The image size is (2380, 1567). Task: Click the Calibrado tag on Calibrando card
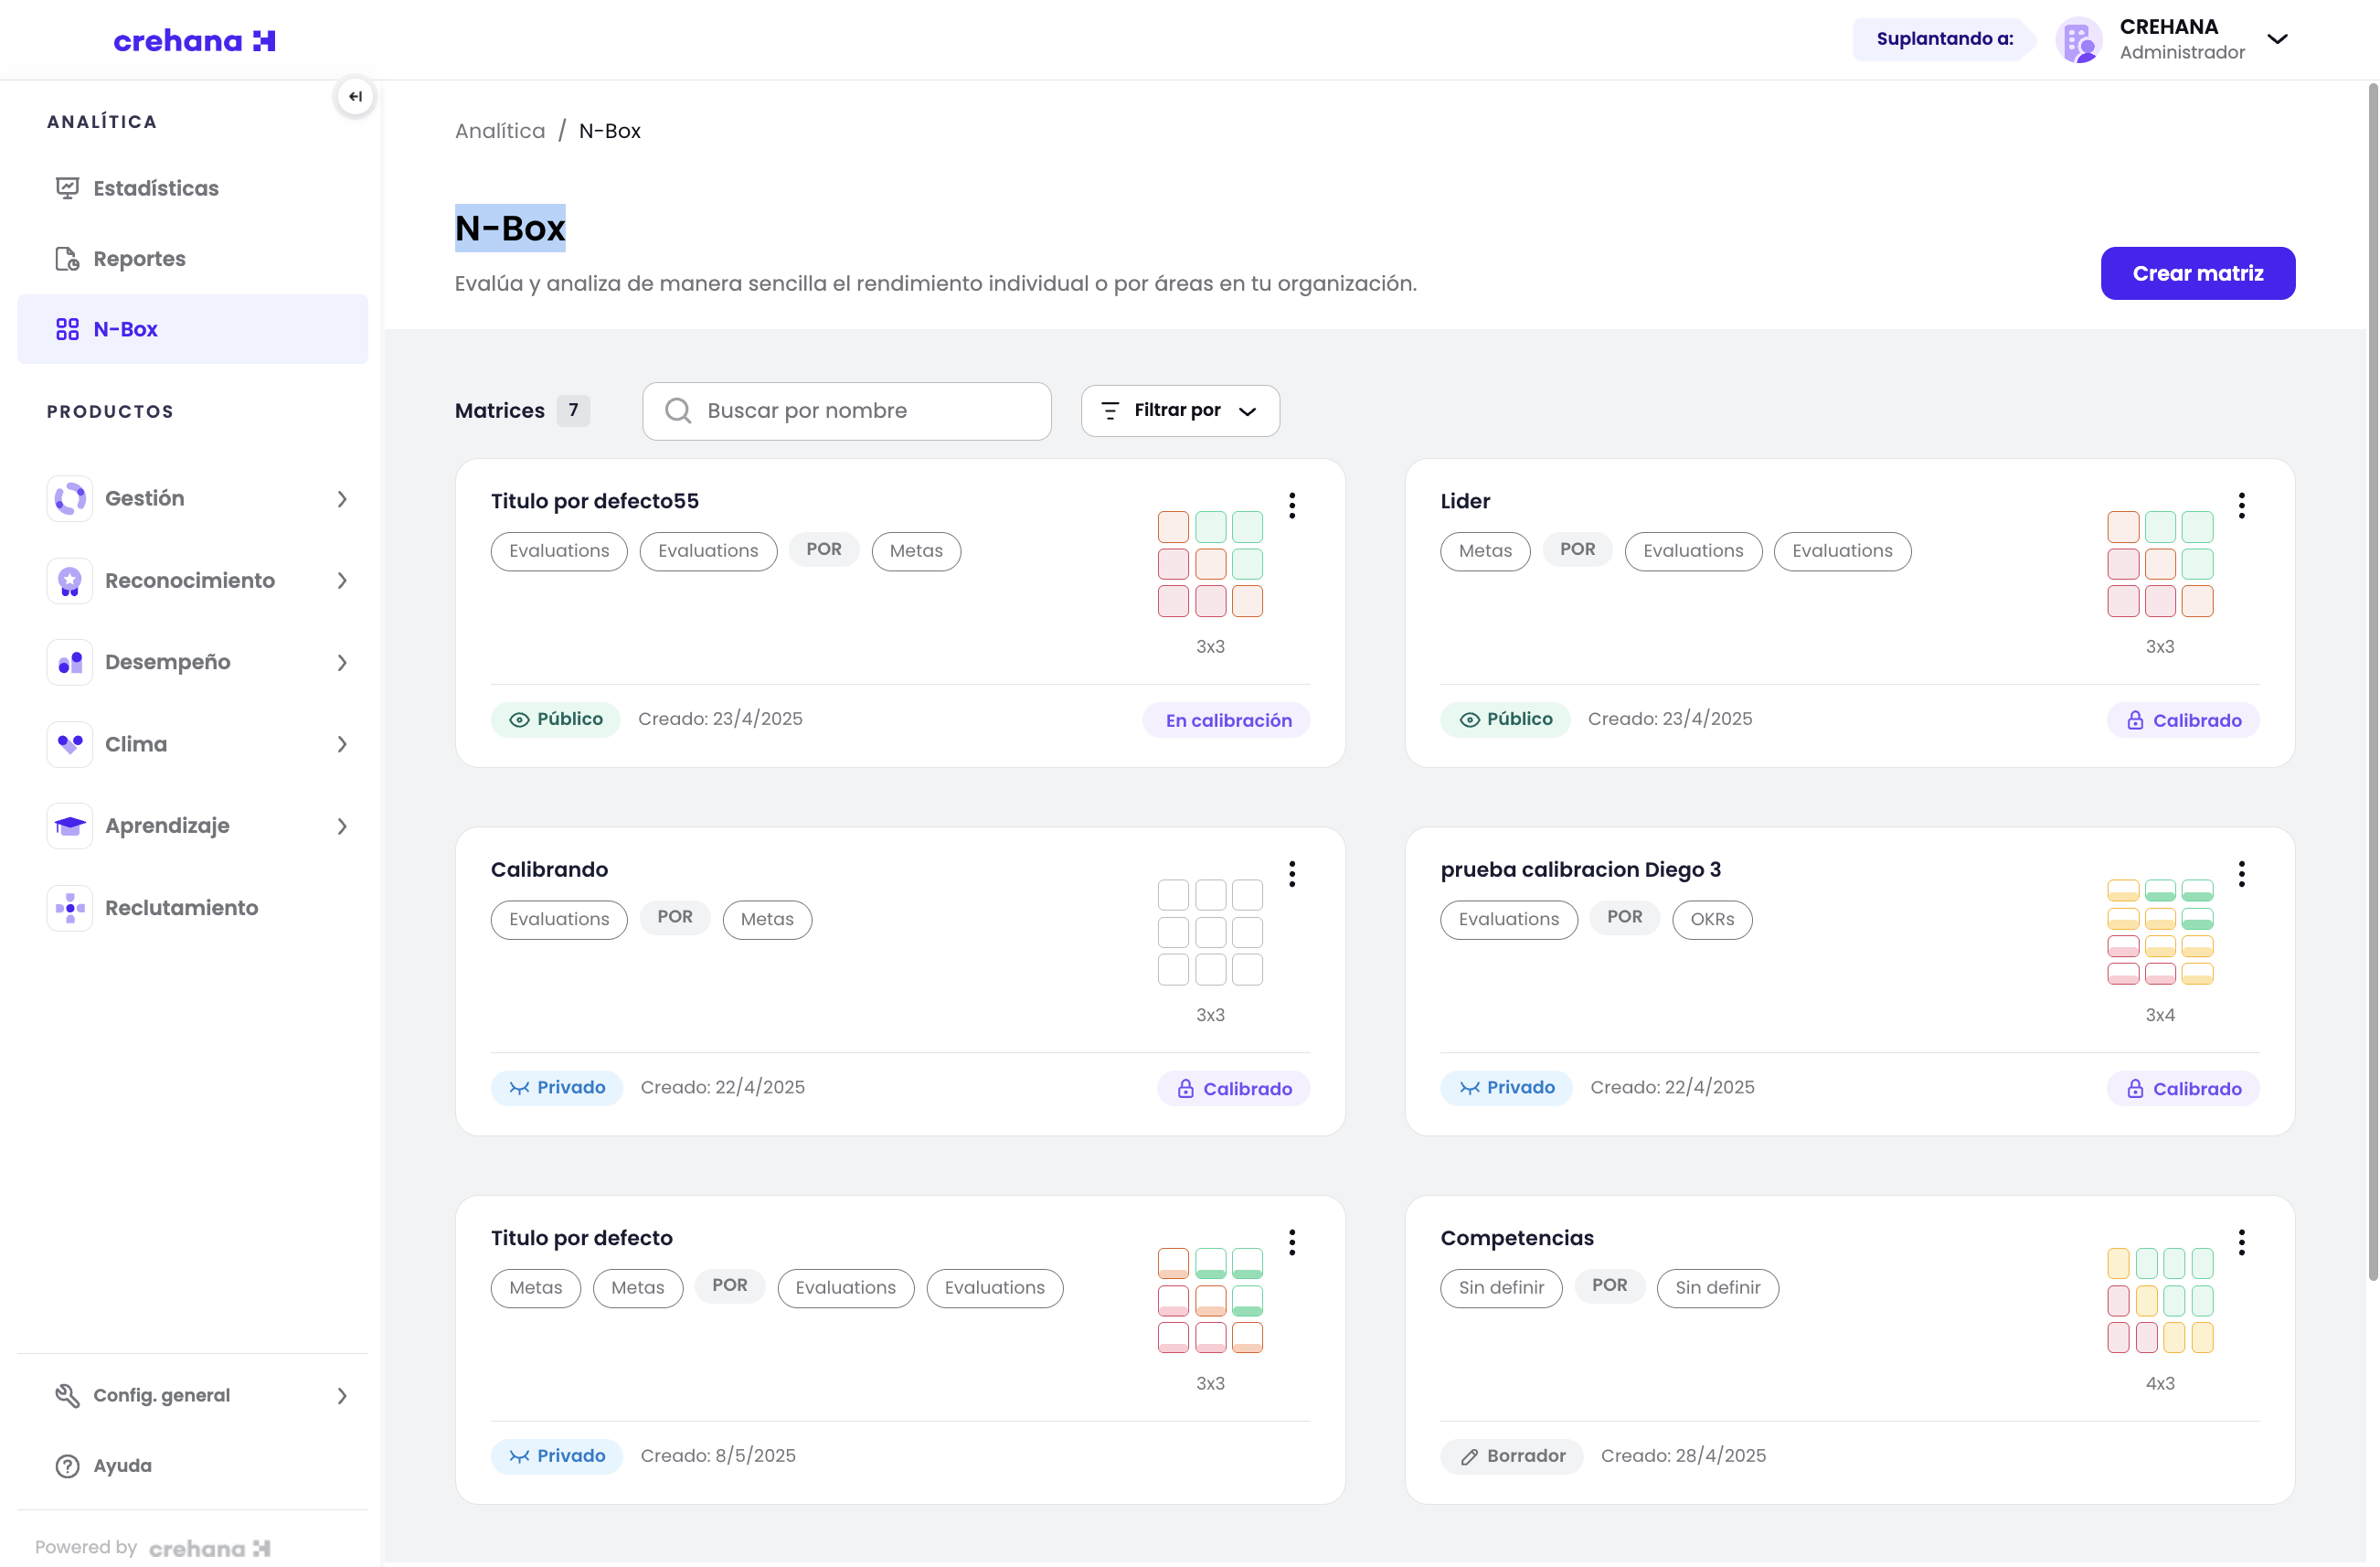1234,1089
